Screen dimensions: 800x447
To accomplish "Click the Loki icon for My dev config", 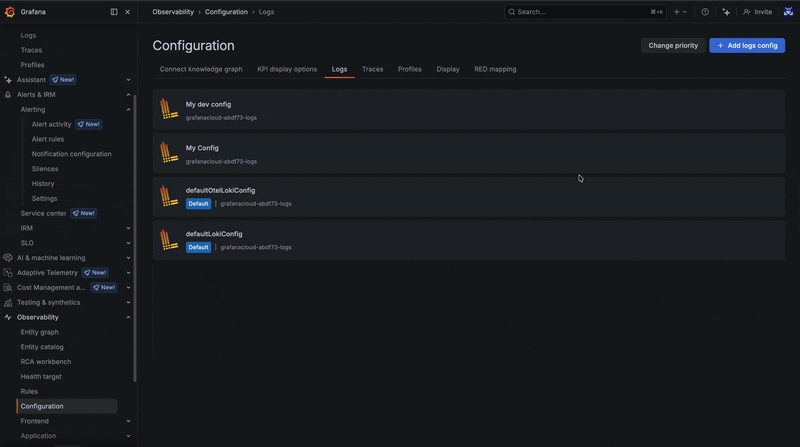I will pyautogui.click(x=169, y=109).
